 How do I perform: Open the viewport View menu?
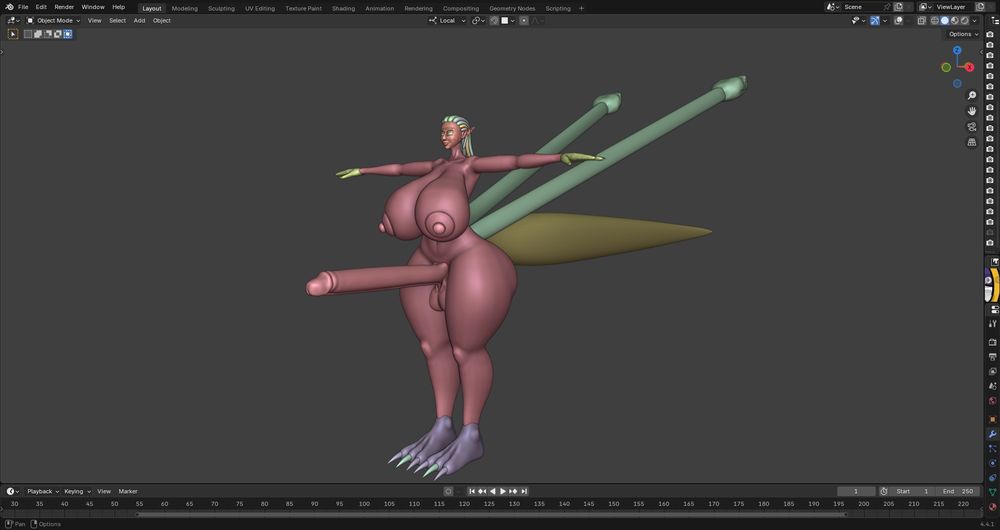pyautogui.click(x=94, y=20)
